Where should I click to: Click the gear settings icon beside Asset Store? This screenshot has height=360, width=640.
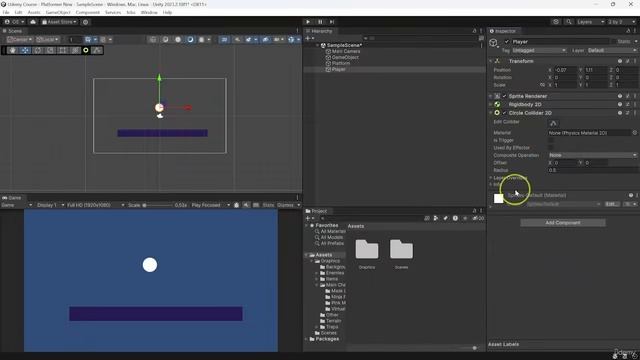pos(85,22)
